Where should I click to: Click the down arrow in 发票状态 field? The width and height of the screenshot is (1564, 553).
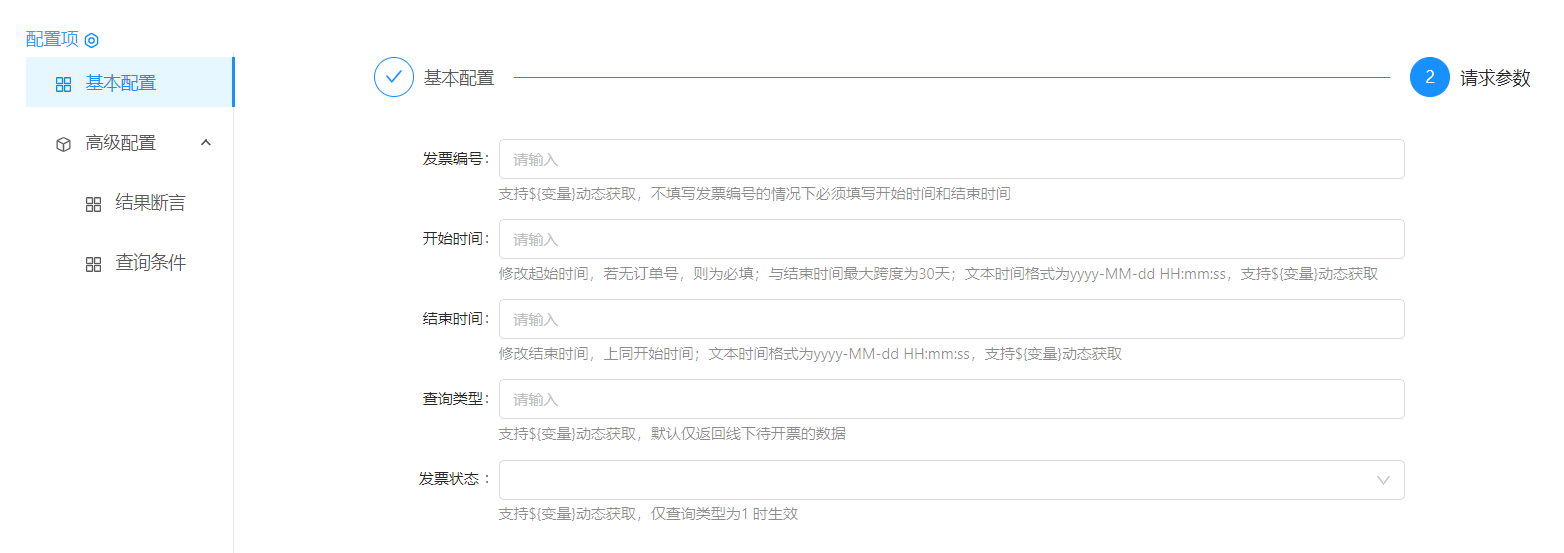coord(1383,480)
